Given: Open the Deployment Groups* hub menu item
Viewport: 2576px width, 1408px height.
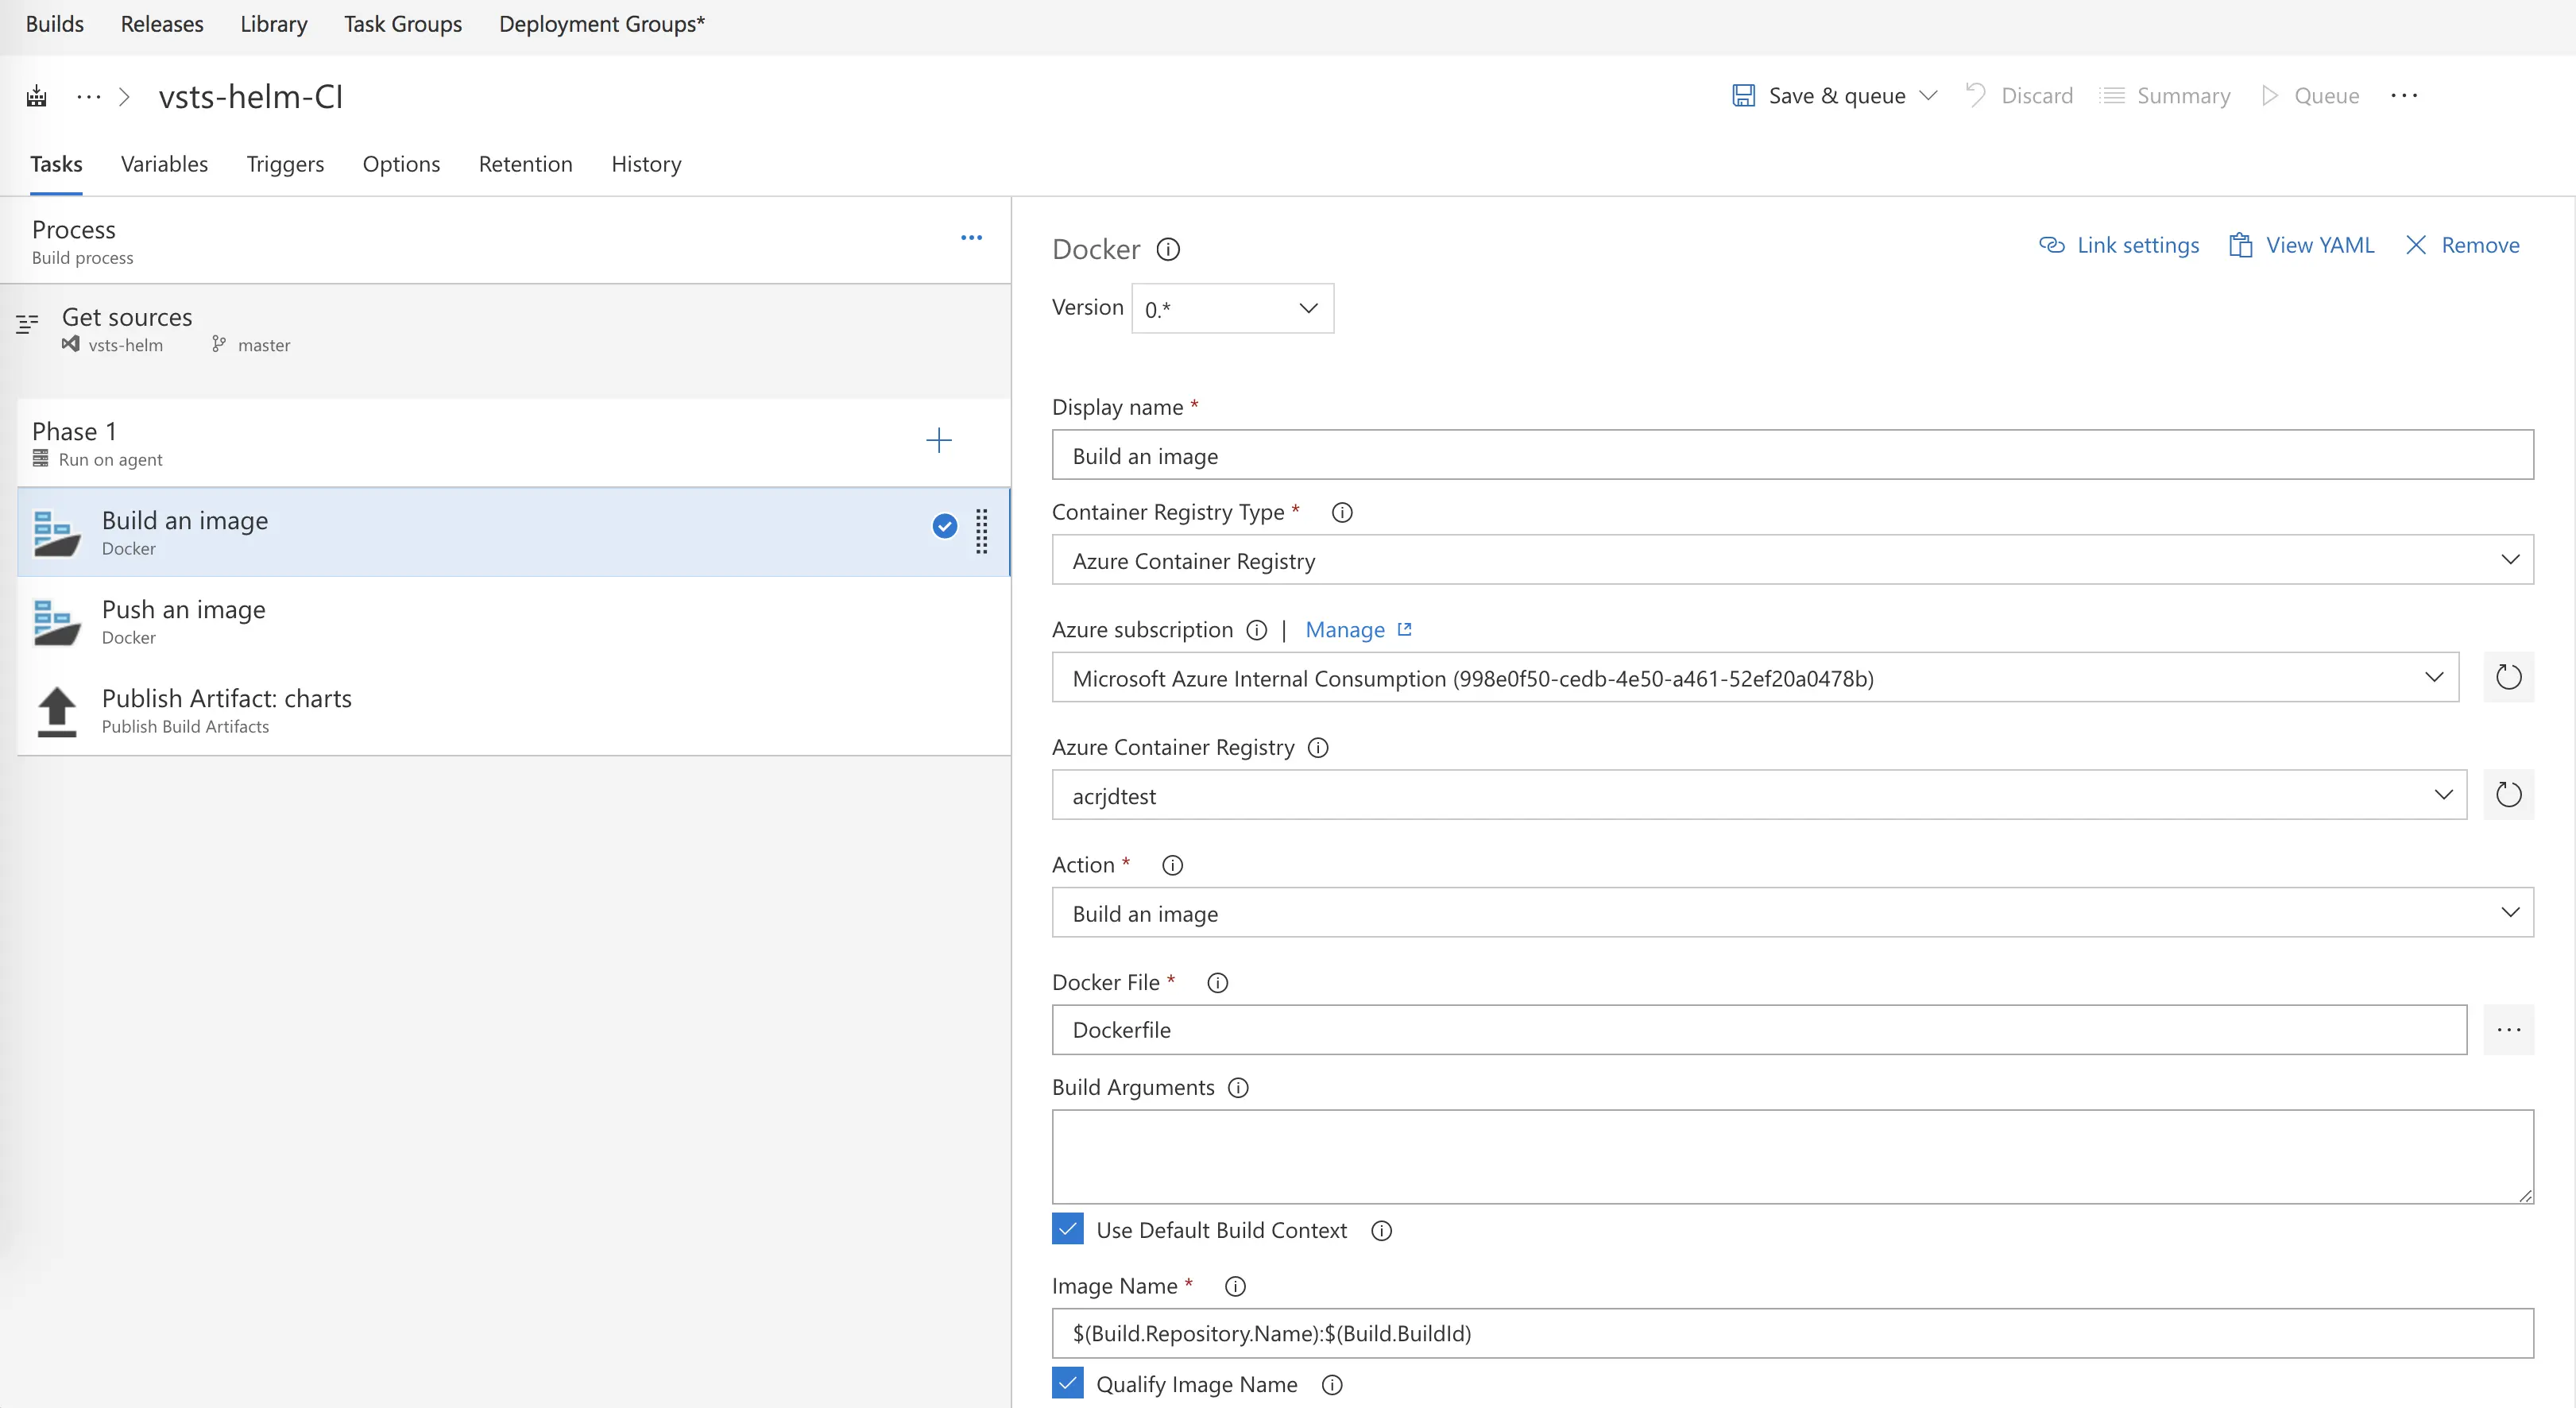Looking at the screenshot, I should (602, 24).
